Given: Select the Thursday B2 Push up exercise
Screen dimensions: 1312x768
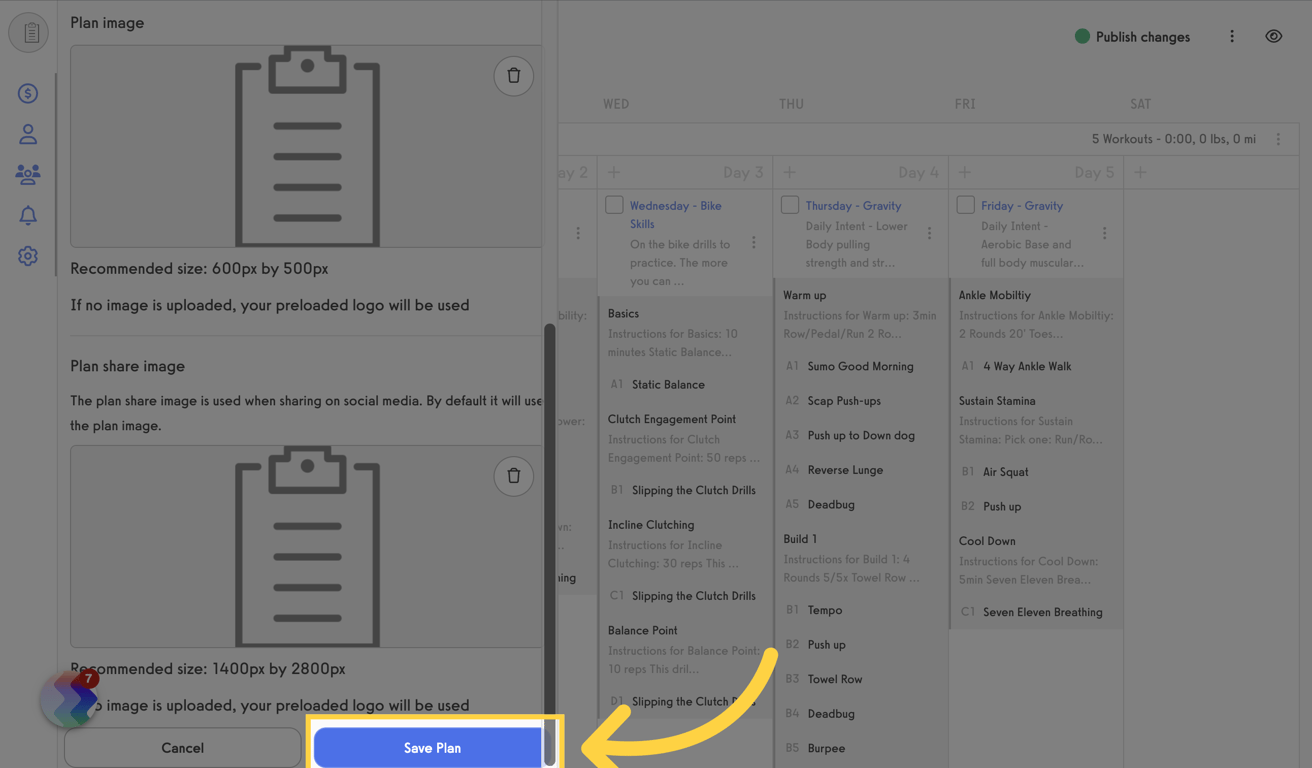Looking at the screenshot, I should [826, 645].
